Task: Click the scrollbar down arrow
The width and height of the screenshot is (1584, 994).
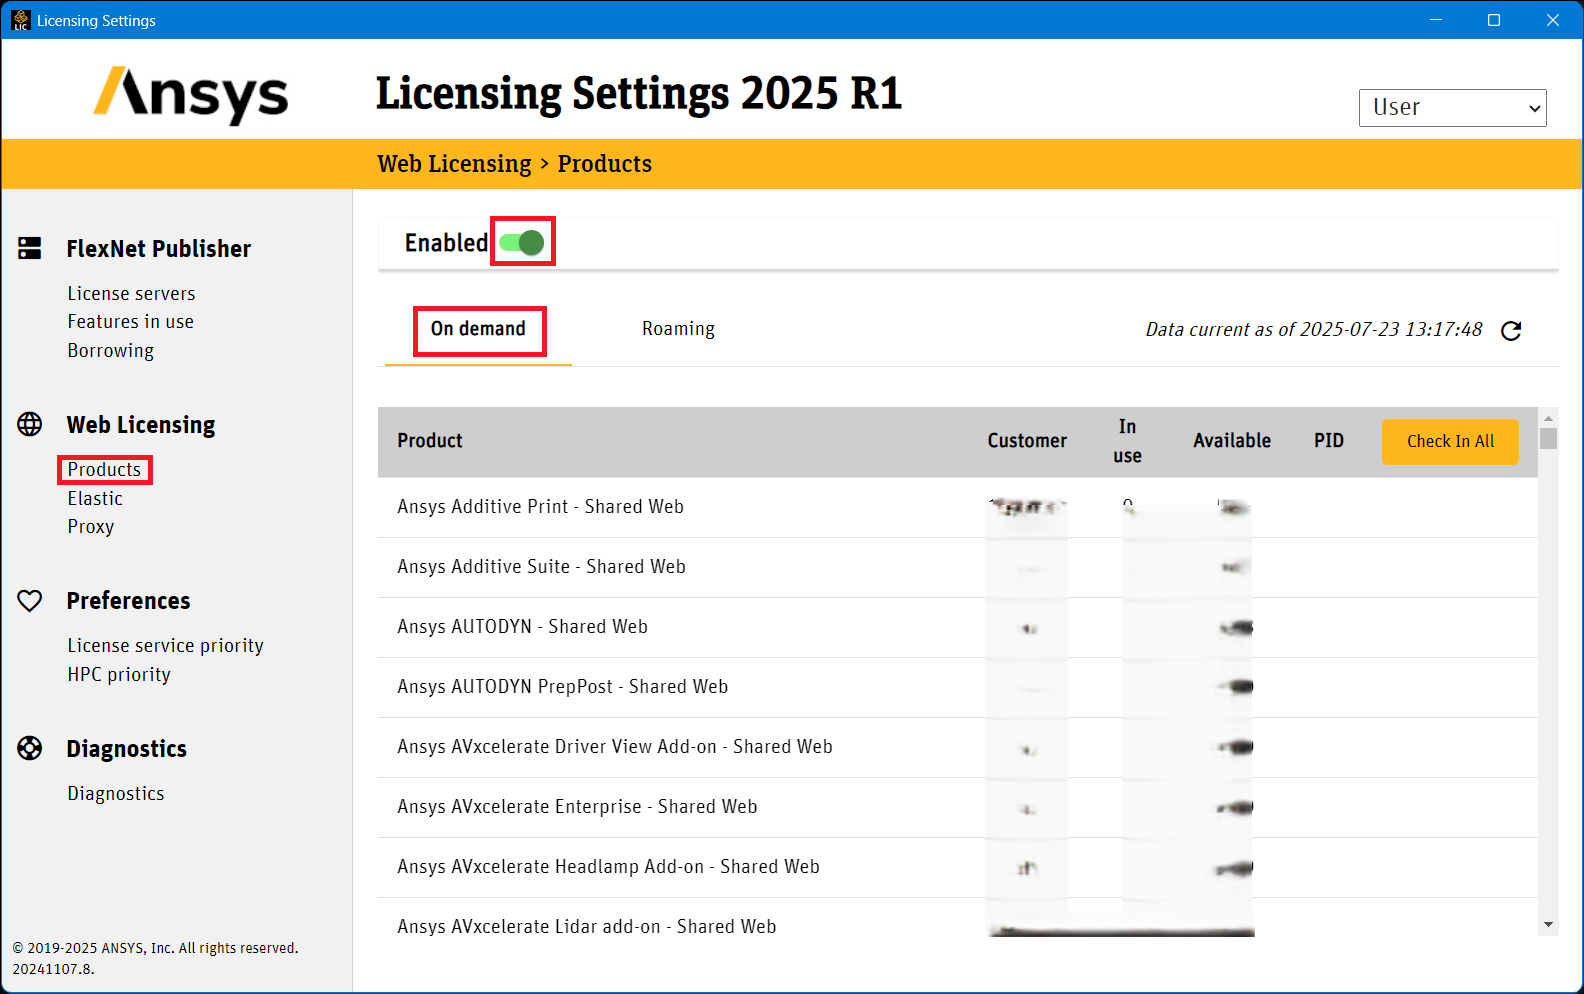Action: point(1548,925)
